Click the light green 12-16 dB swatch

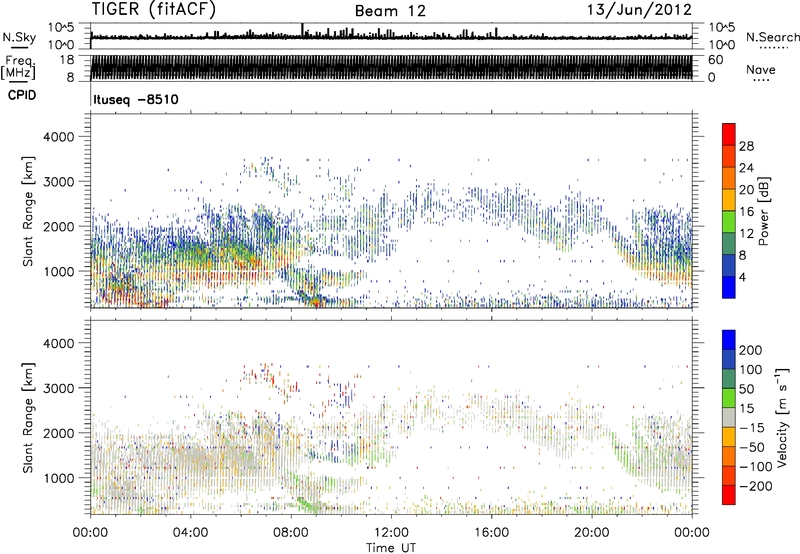729,221
